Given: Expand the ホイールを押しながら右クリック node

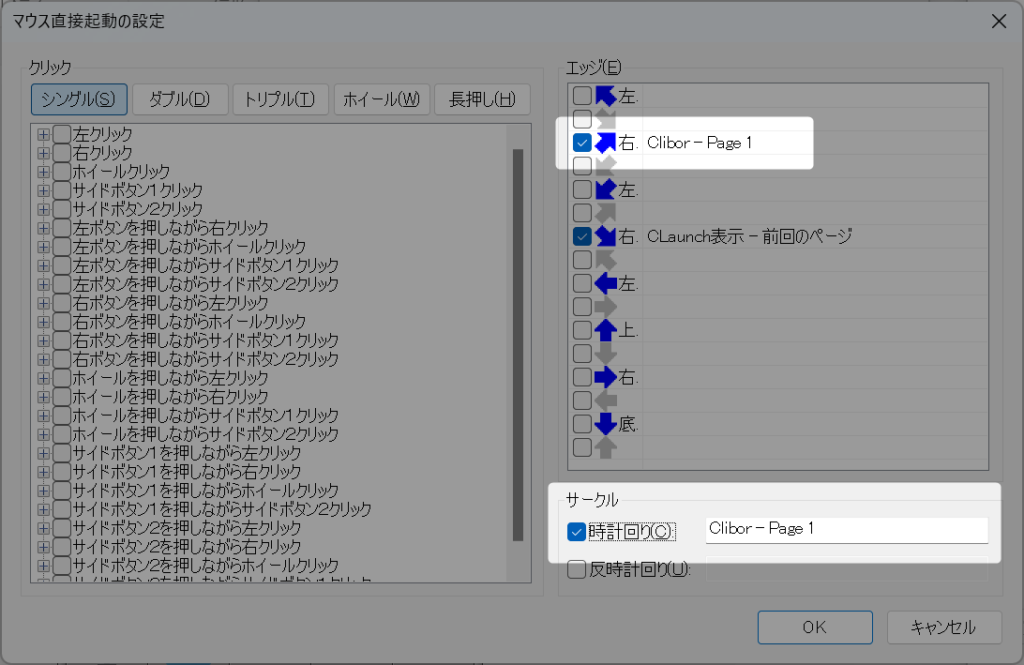Looking at the screenshot, I should coord(44,397).
